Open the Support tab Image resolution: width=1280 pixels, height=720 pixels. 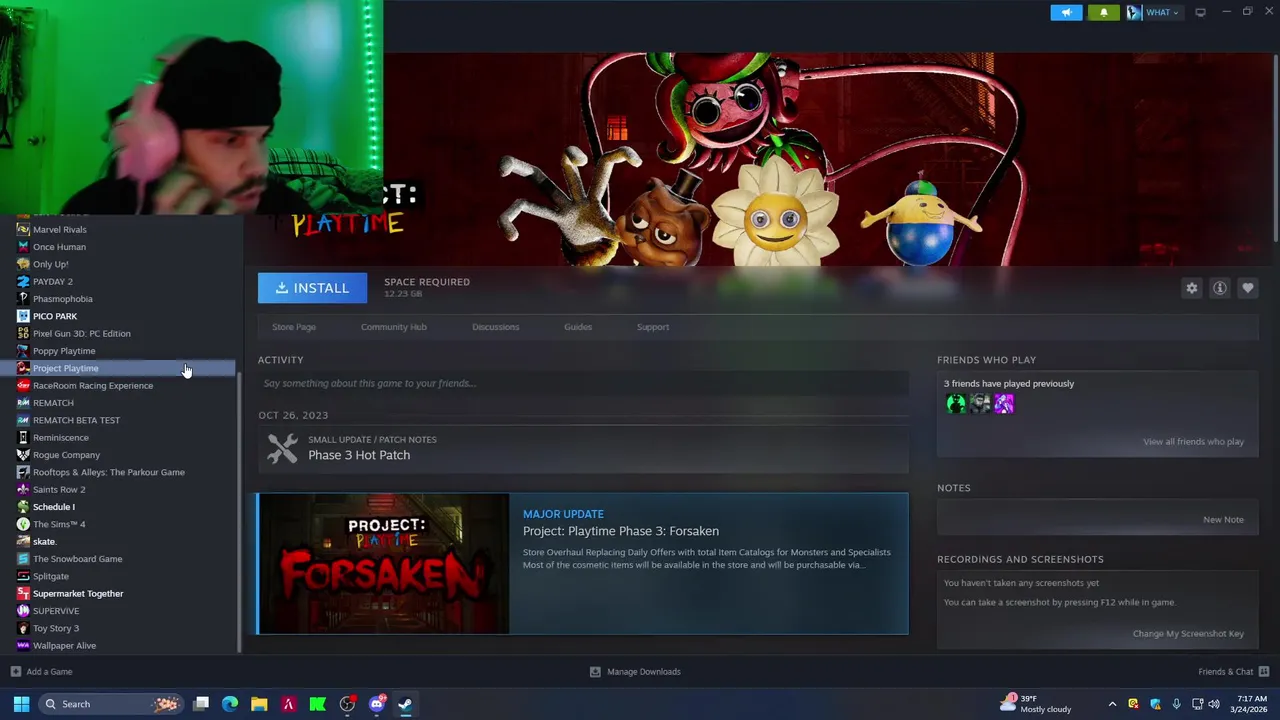tap(653, 327)
